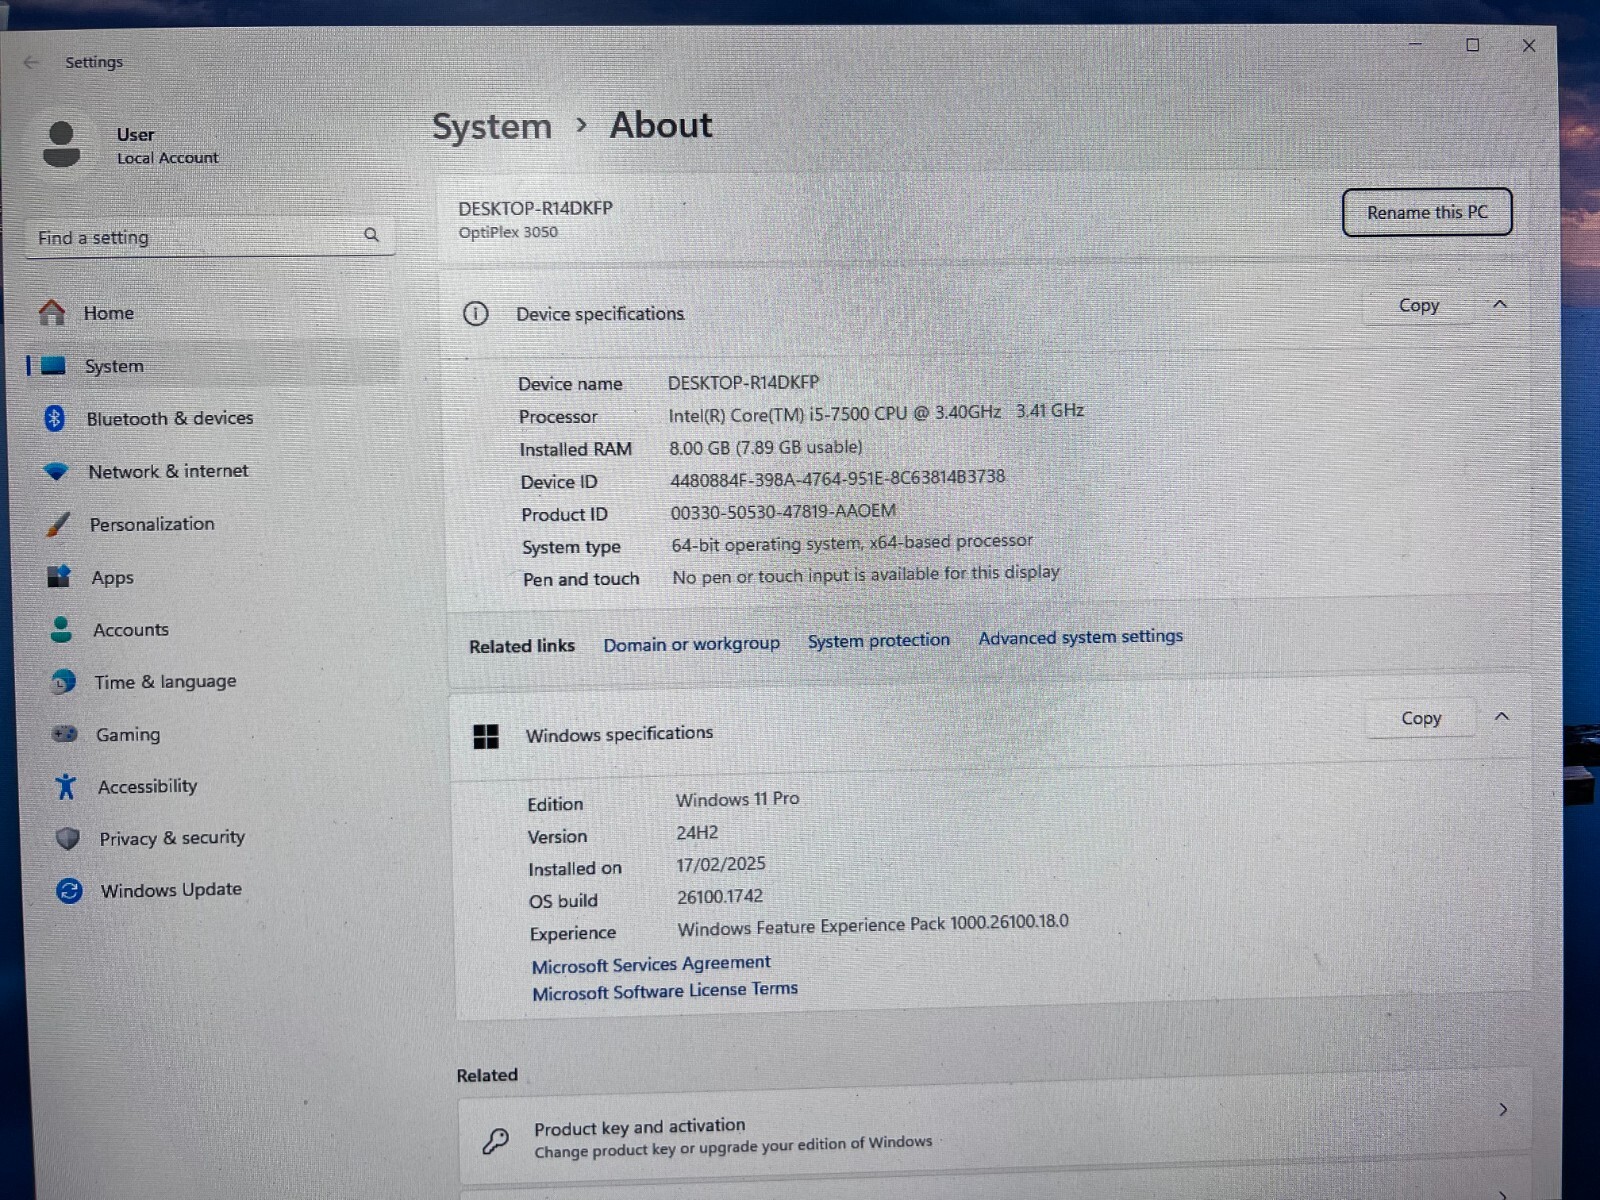Image resolution: width=1600 pixels, height=1200 pixels.
Task: Select Privacy & security category
Action: point(172,838)
